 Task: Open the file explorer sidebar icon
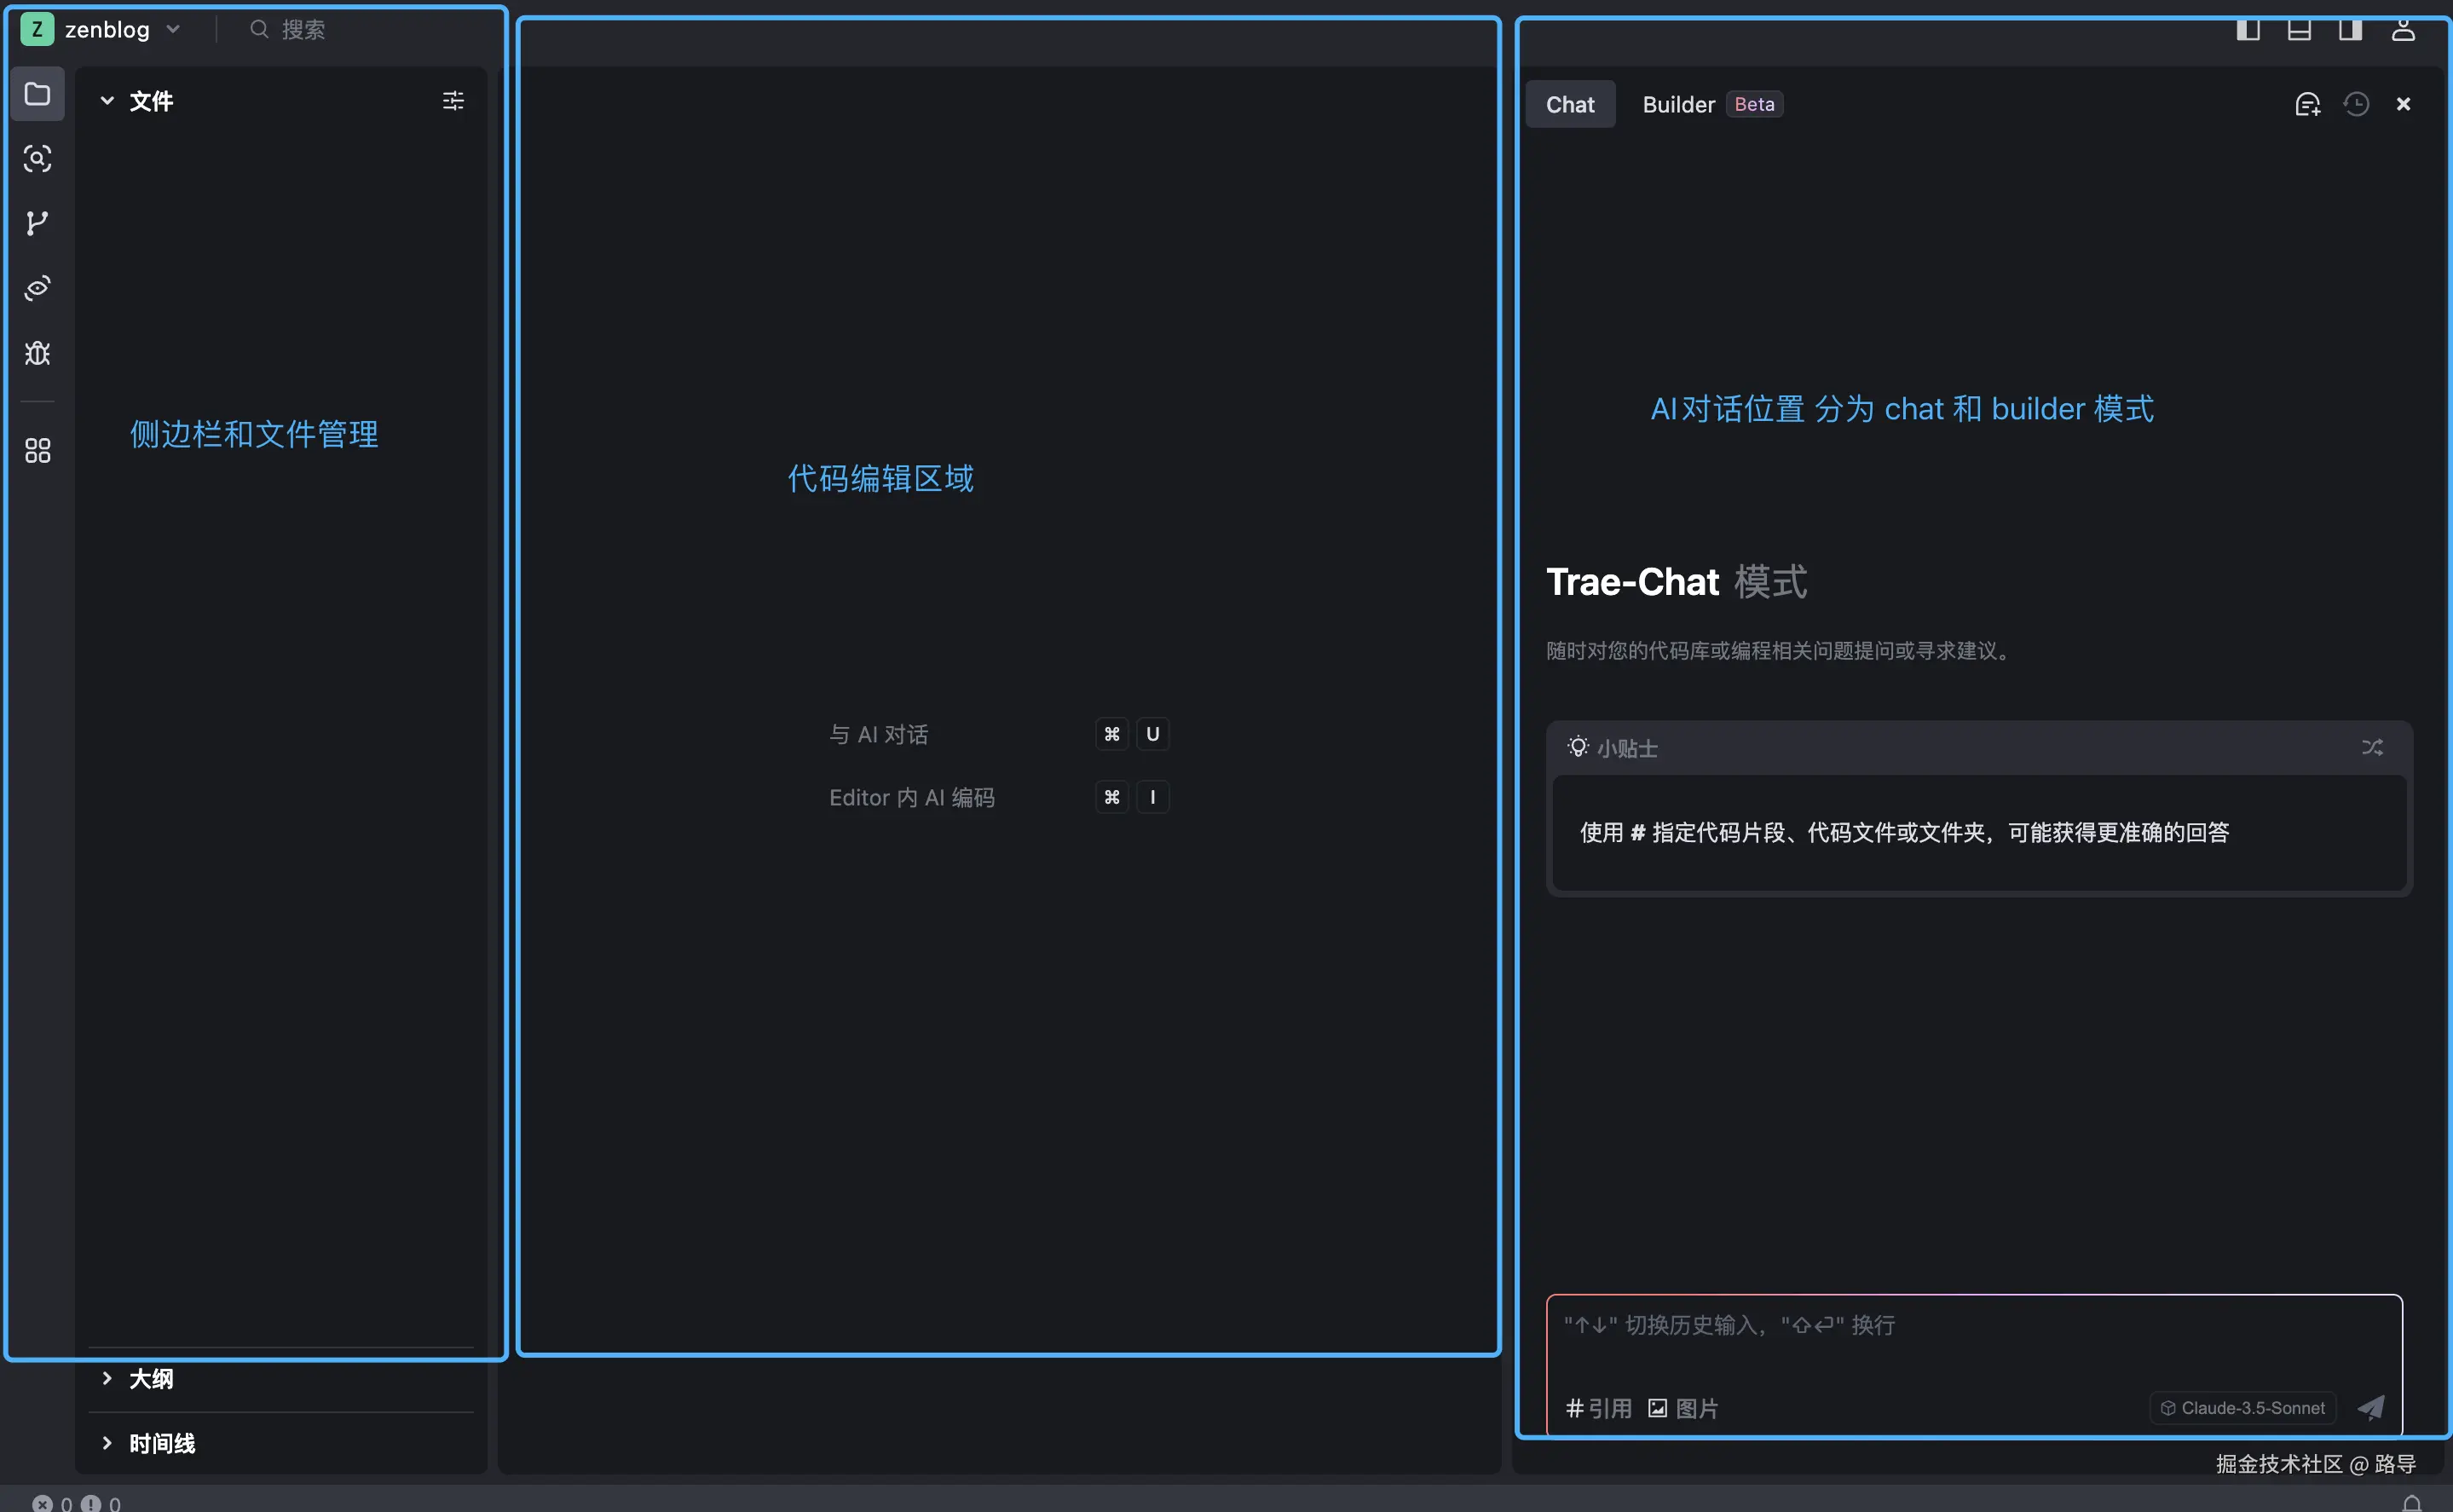coord(37,94)
